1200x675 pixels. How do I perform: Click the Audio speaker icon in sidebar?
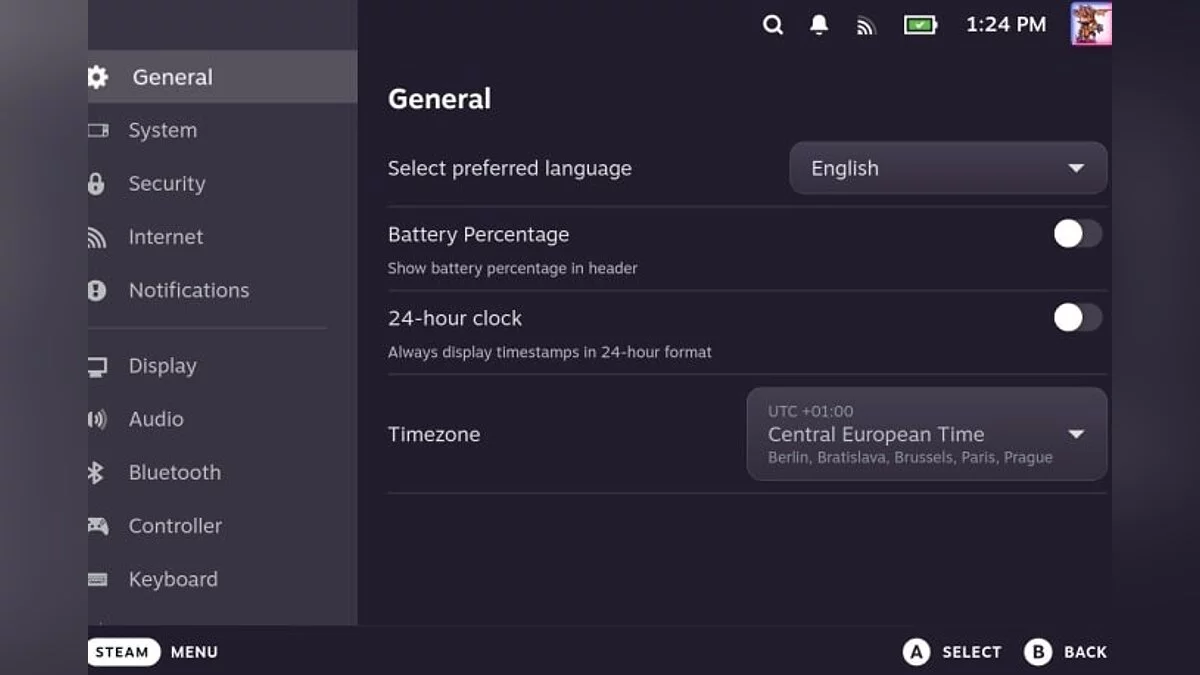point(97,419)
